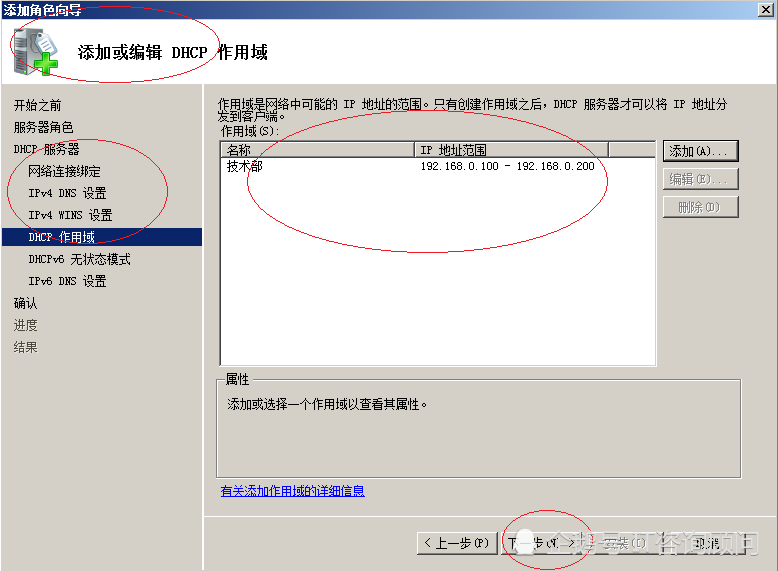This screenshot has width=778, height=571.
Task: Go to 确认 step
Action: (x=25, y=303)
